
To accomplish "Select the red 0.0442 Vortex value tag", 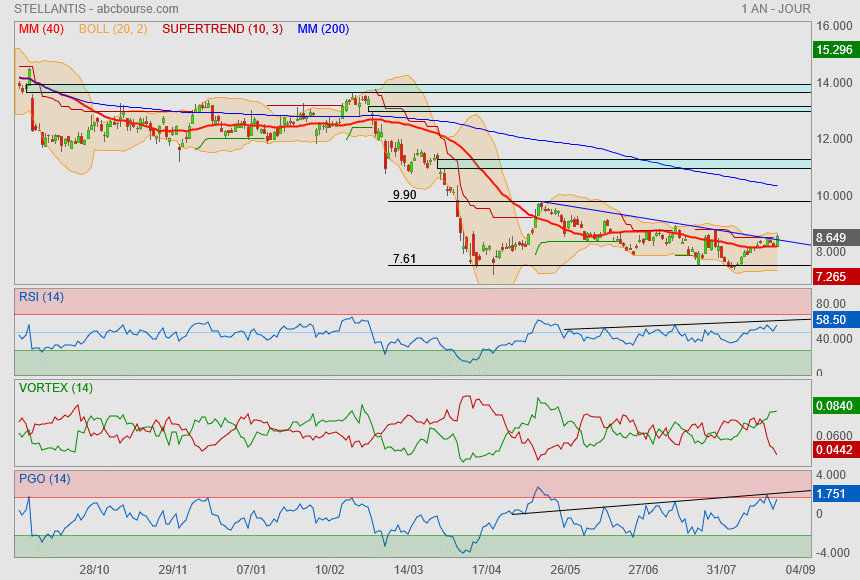I will [x=834, y=452].
